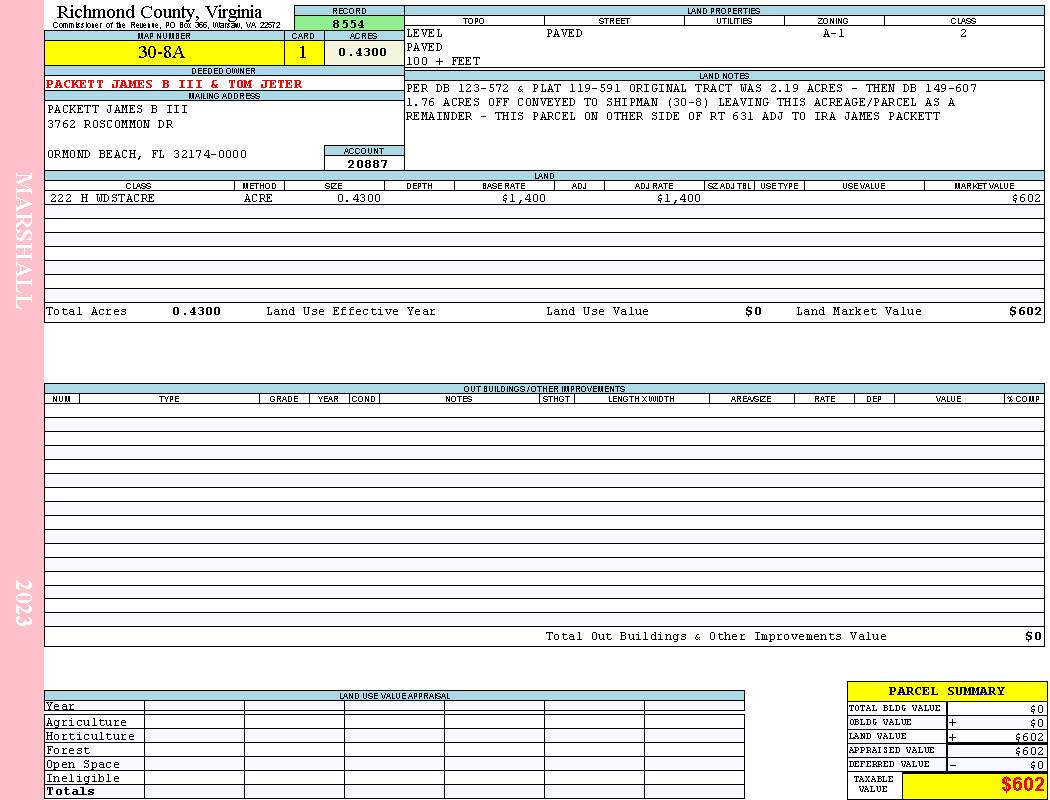
Task: Click the DEFERRED VALUE label
Action: [889, 765]
